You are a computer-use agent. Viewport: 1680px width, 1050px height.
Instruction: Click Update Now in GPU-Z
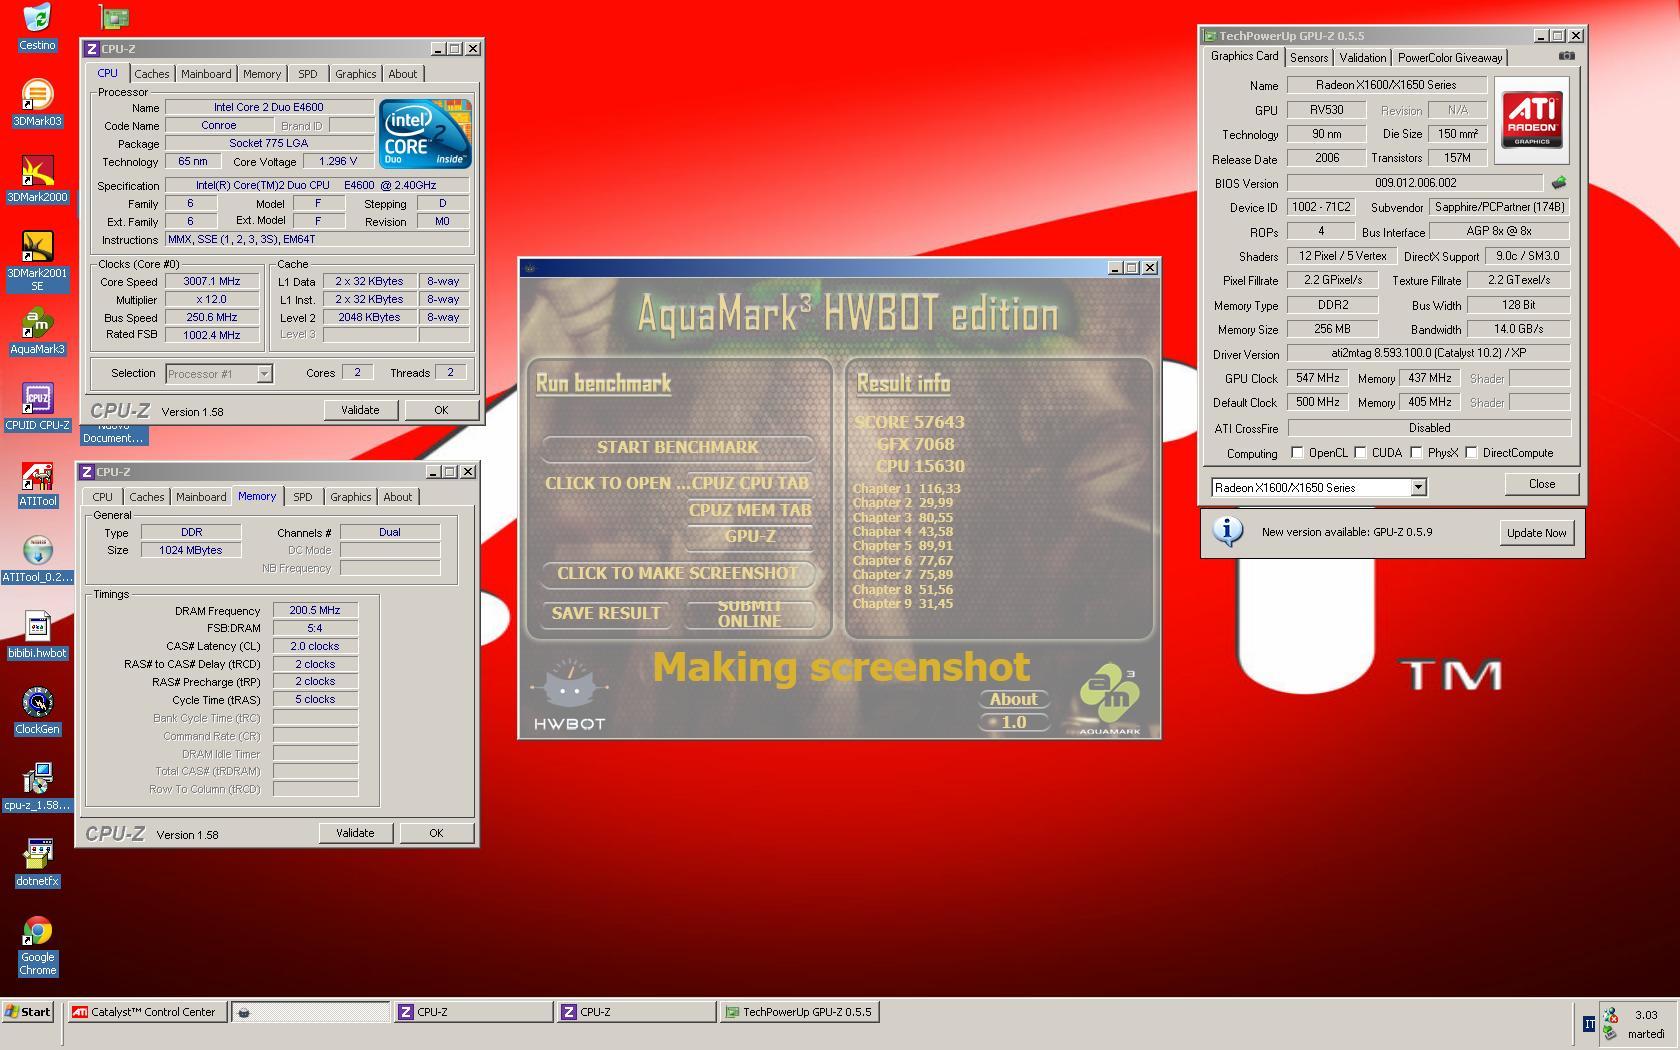pyautogui.click(x=1537, y=533)
